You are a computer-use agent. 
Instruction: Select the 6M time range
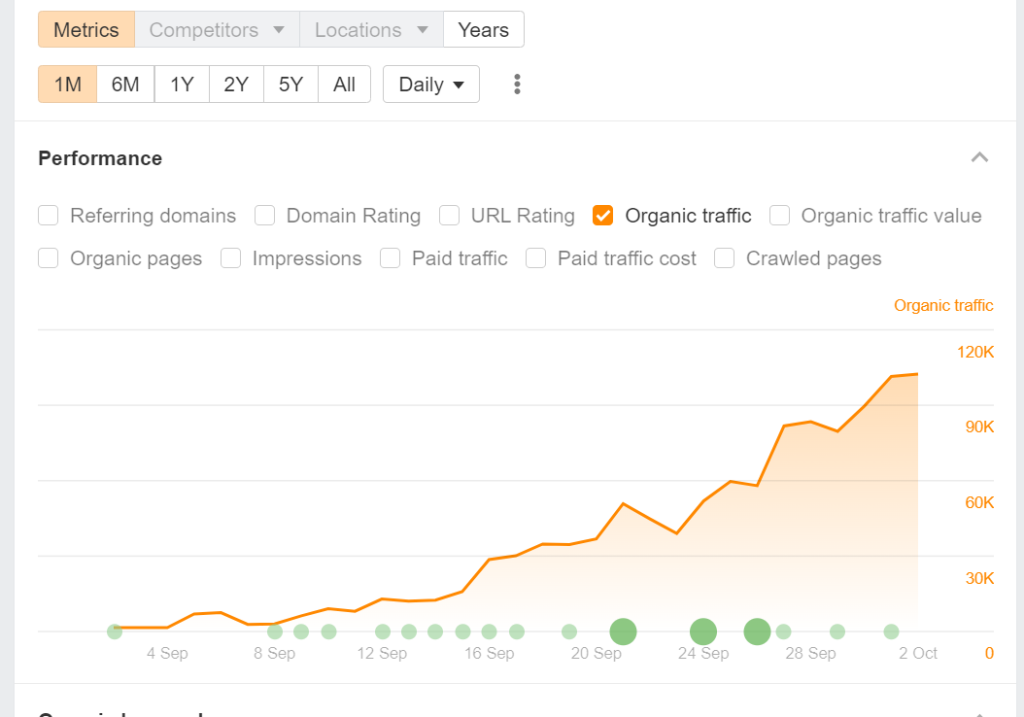tap(124, 84)
